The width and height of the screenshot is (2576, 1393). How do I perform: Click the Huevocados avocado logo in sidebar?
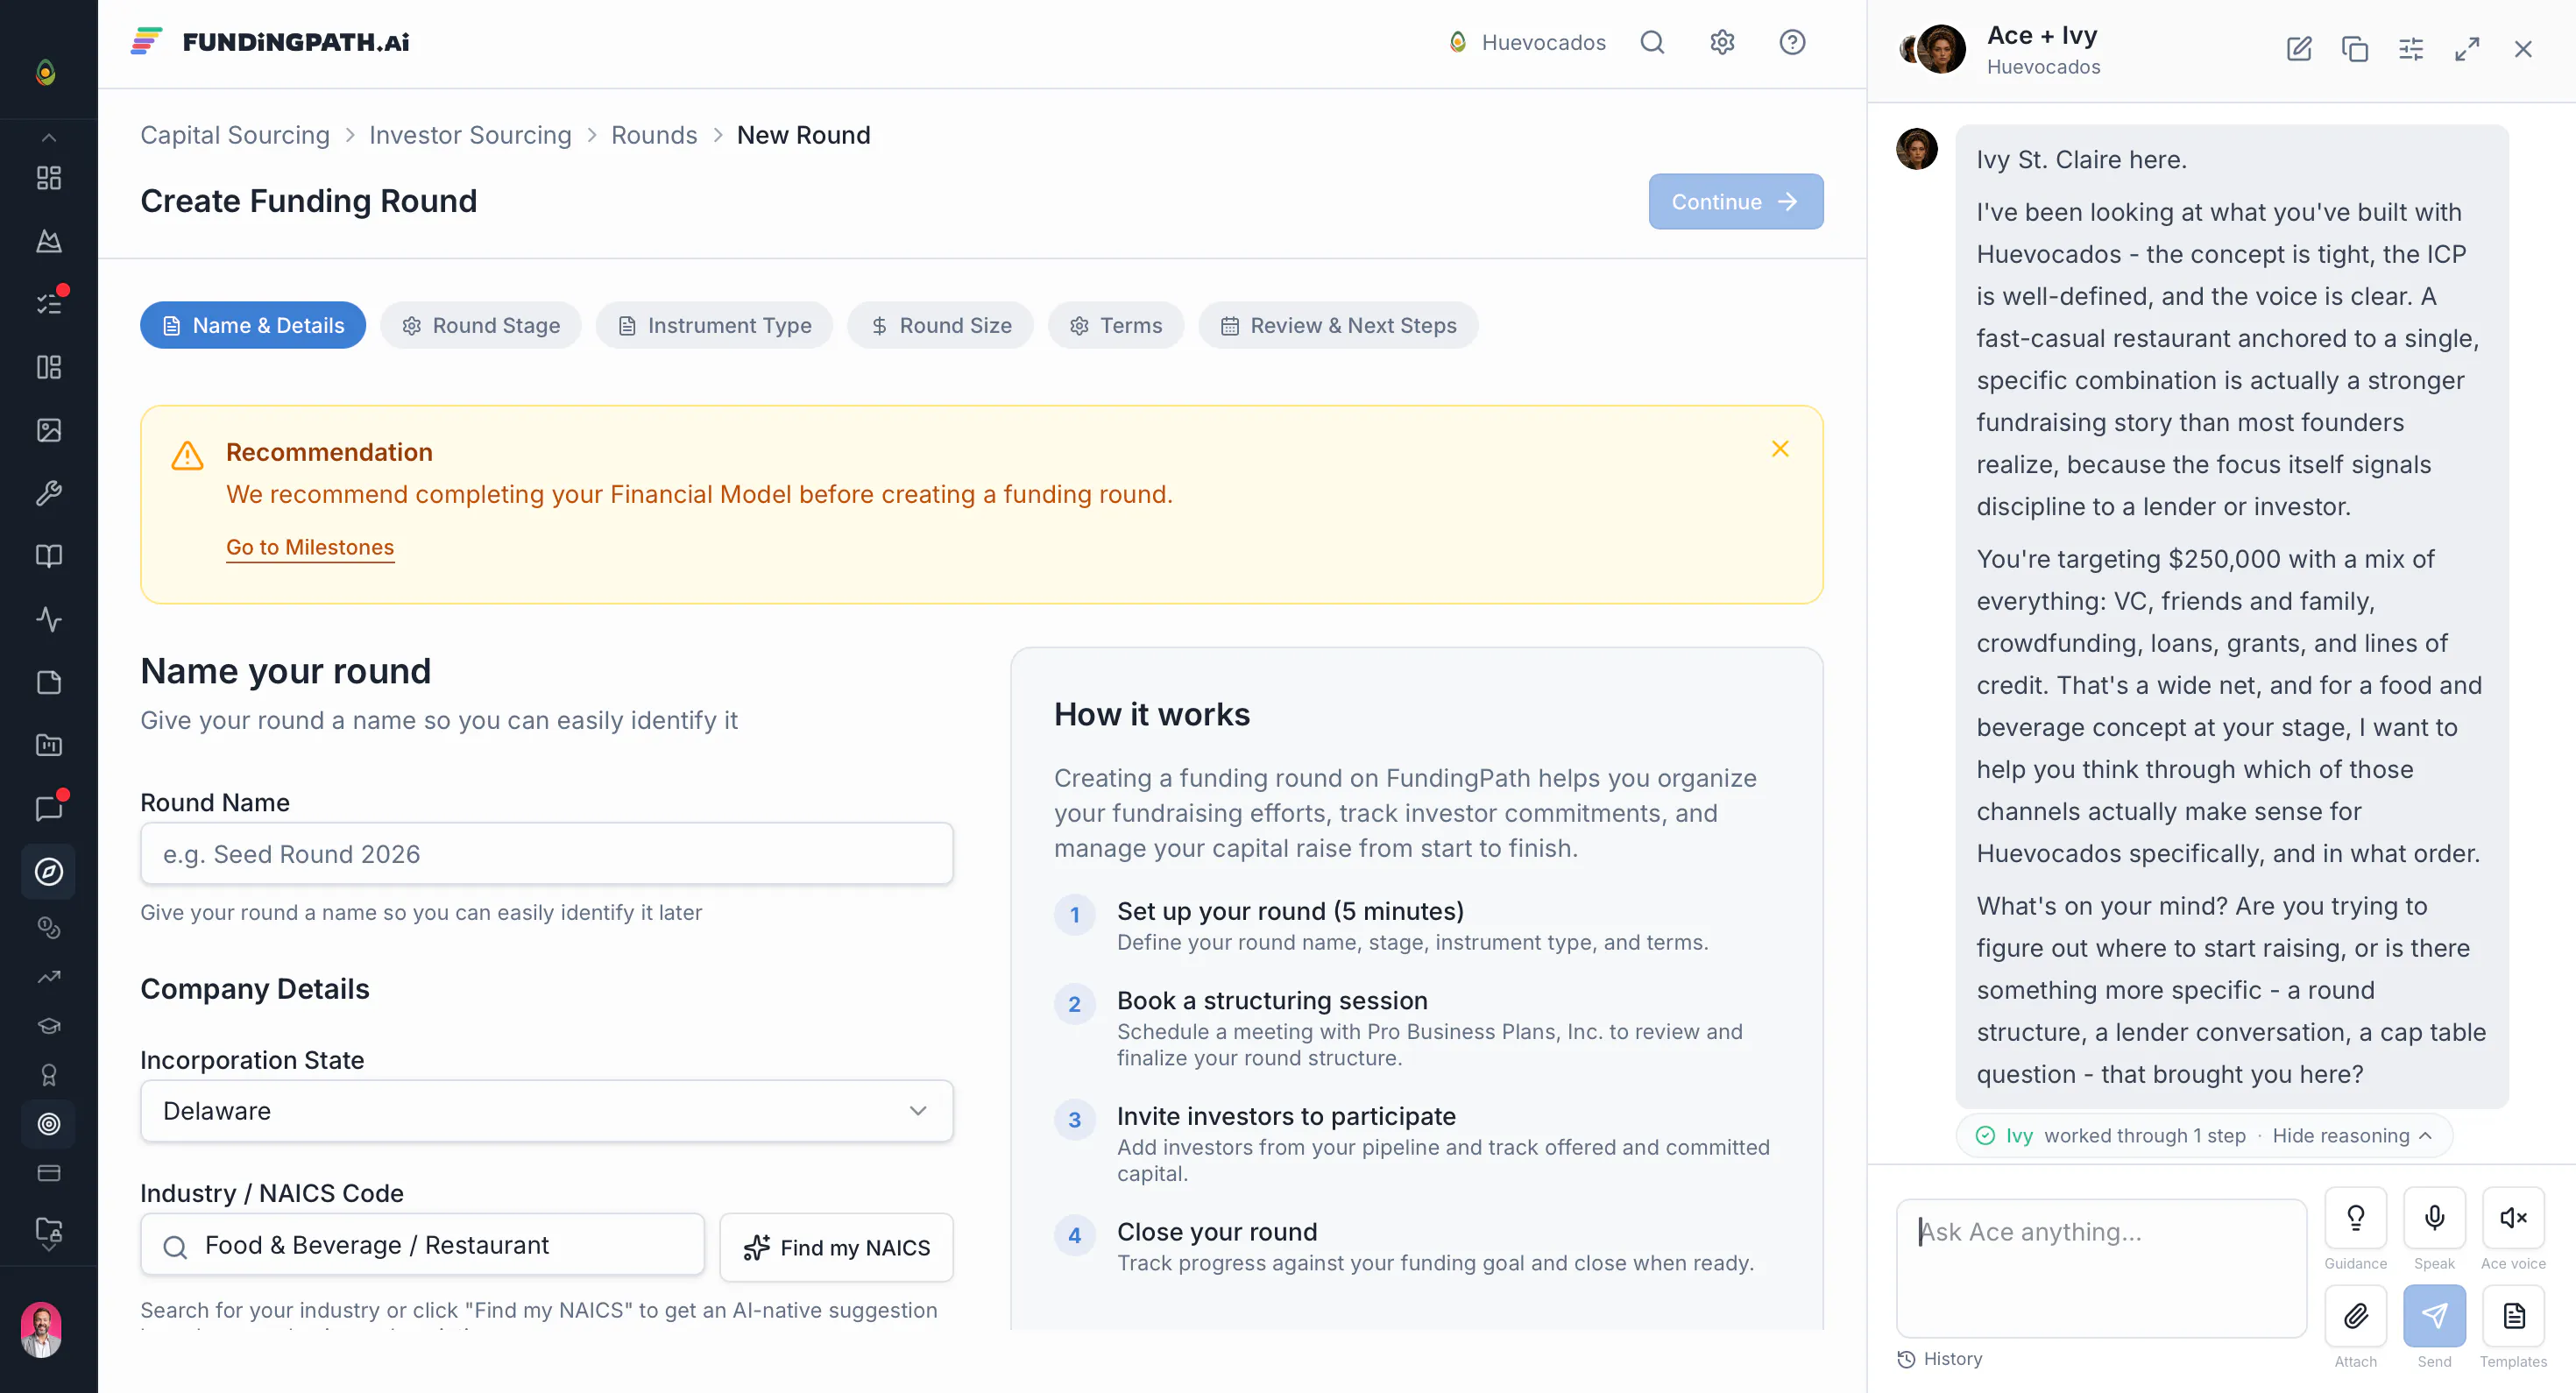tap(46, 72)
